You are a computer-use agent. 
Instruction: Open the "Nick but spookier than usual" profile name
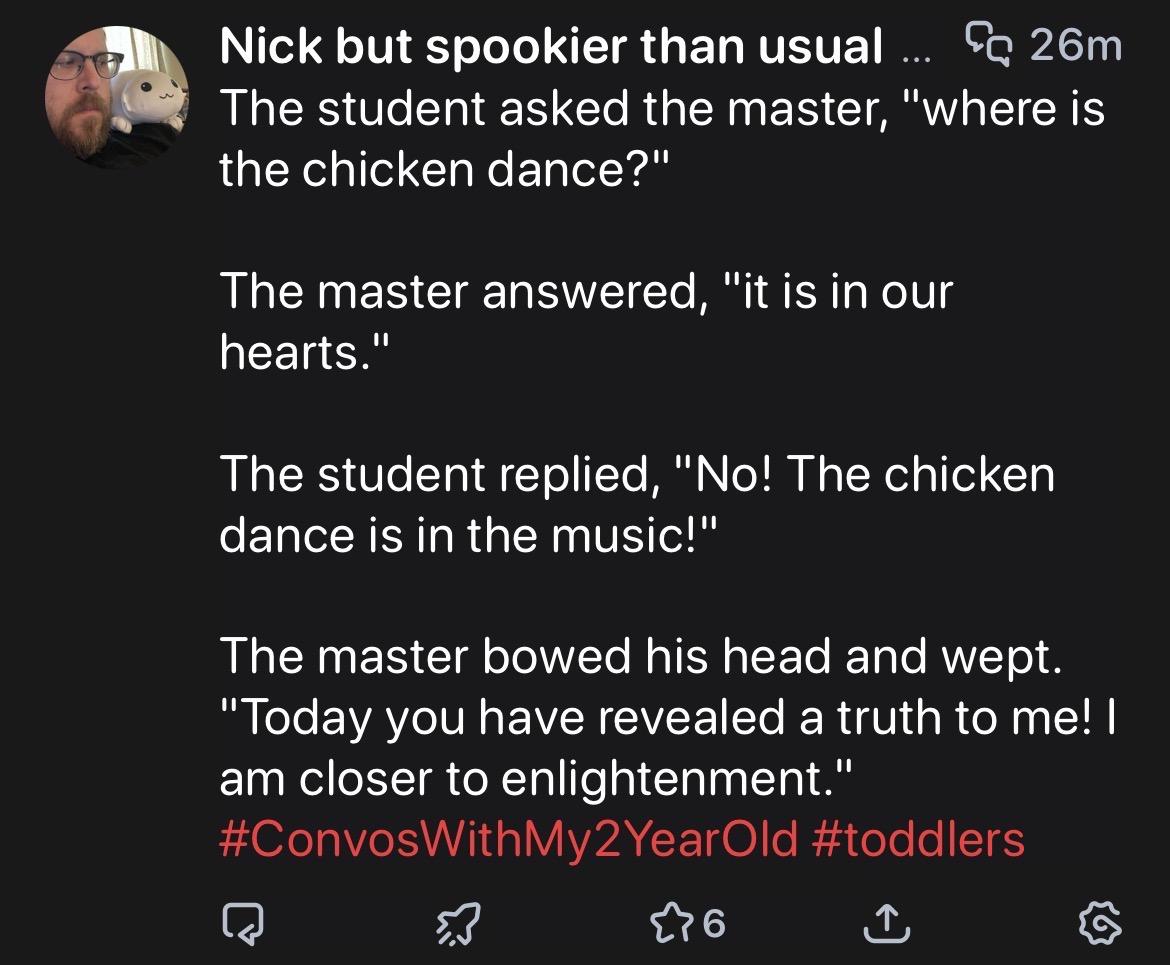coord(551,46)
